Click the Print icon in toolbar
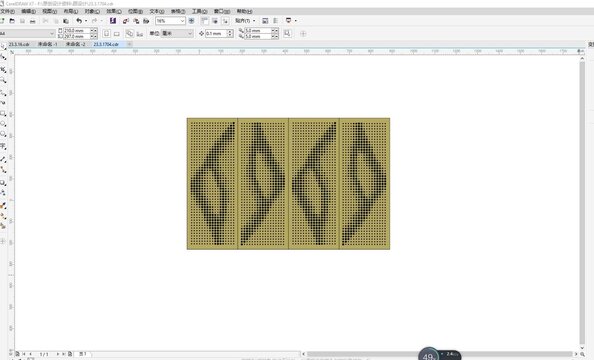 tap(33, 21)
